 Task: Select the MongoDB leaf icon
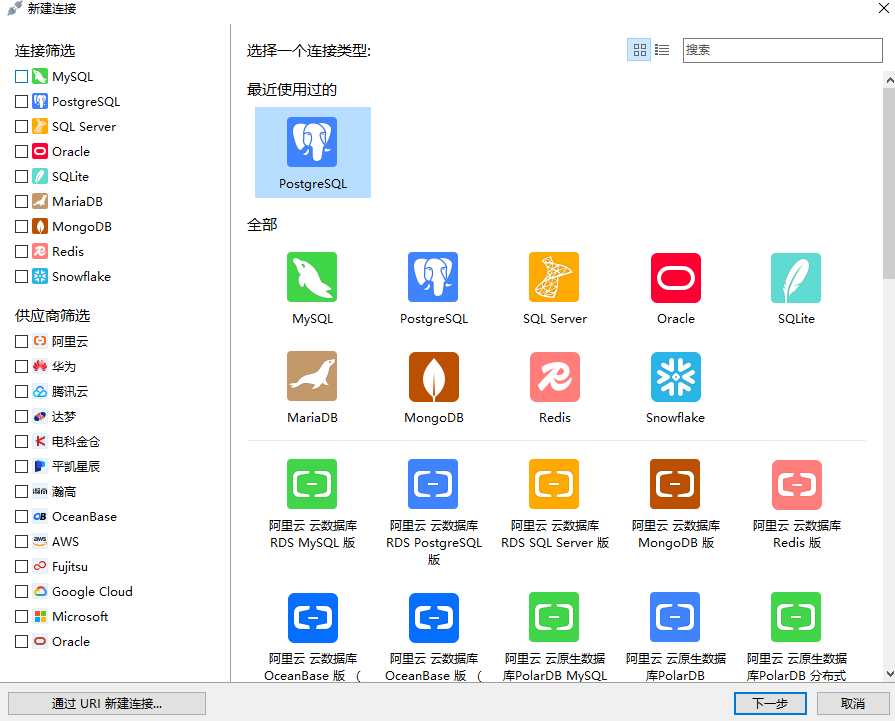point(433,377)
